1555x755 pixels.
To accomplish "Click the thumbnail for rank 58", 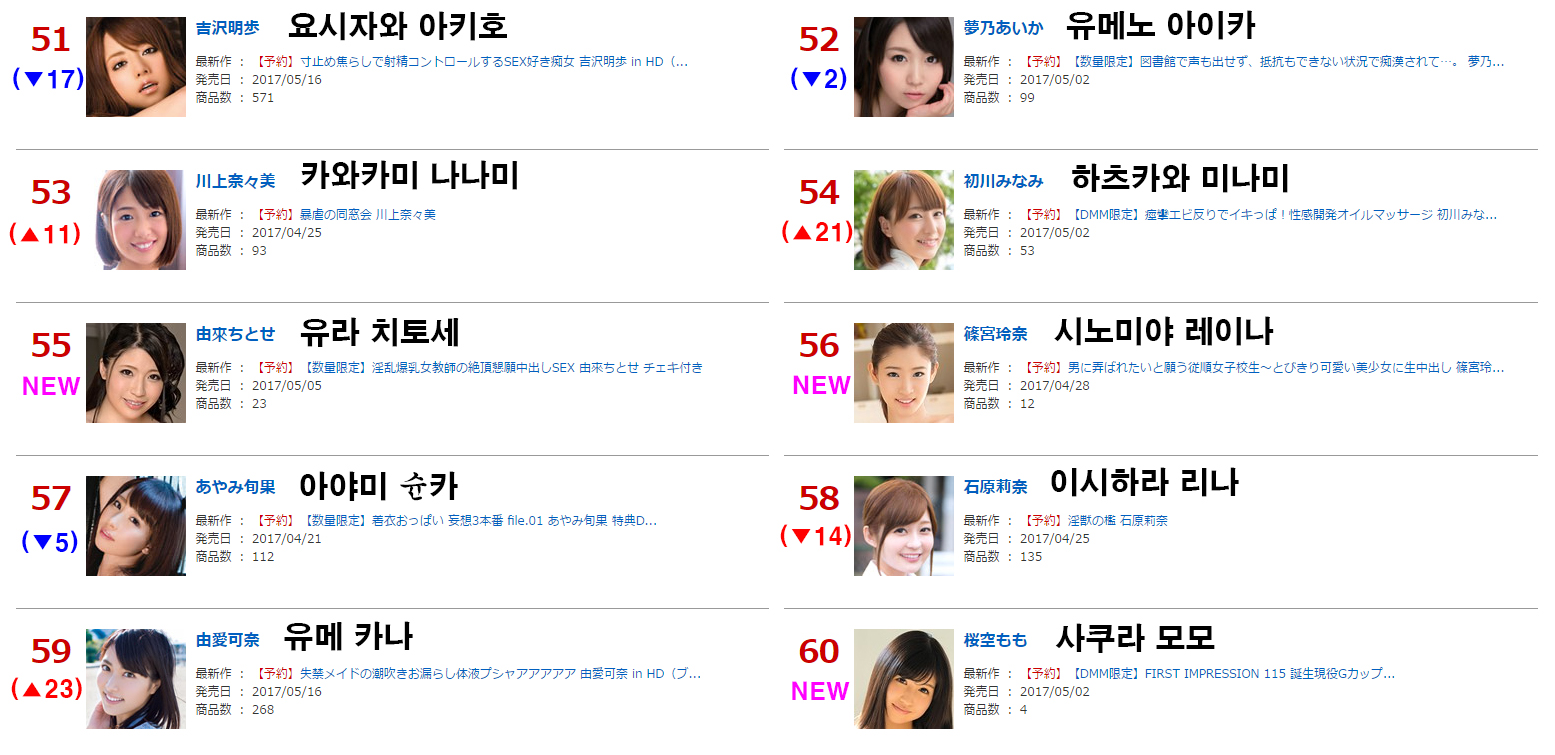I will 904,526.
